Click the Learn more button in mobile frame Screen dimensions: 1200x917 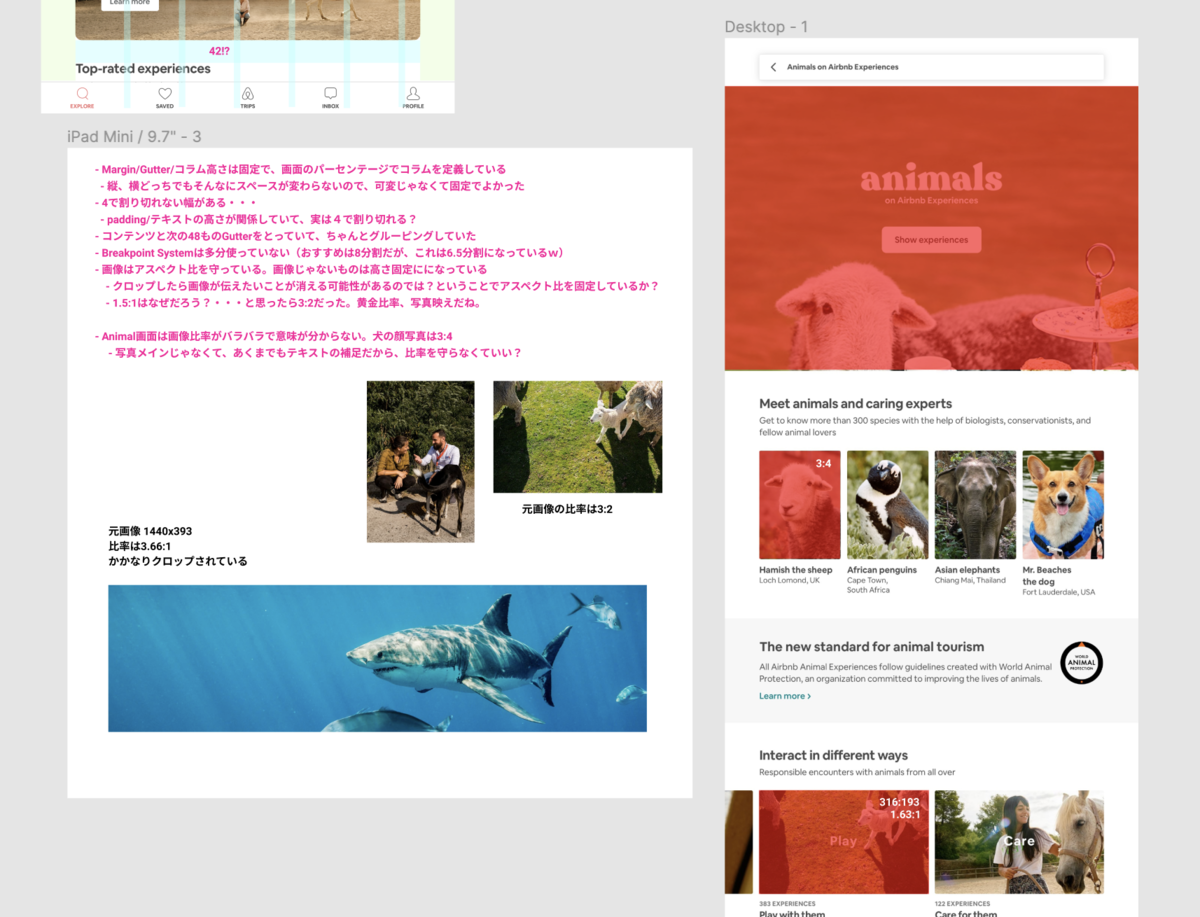pyautogui.click(x=130, y=3)
